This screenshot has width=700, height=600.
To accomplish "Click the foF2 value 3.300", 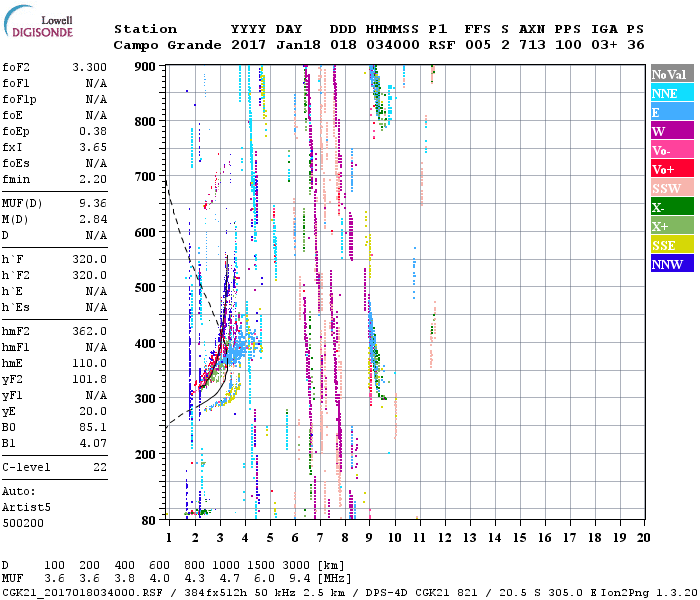I will 89,67.
